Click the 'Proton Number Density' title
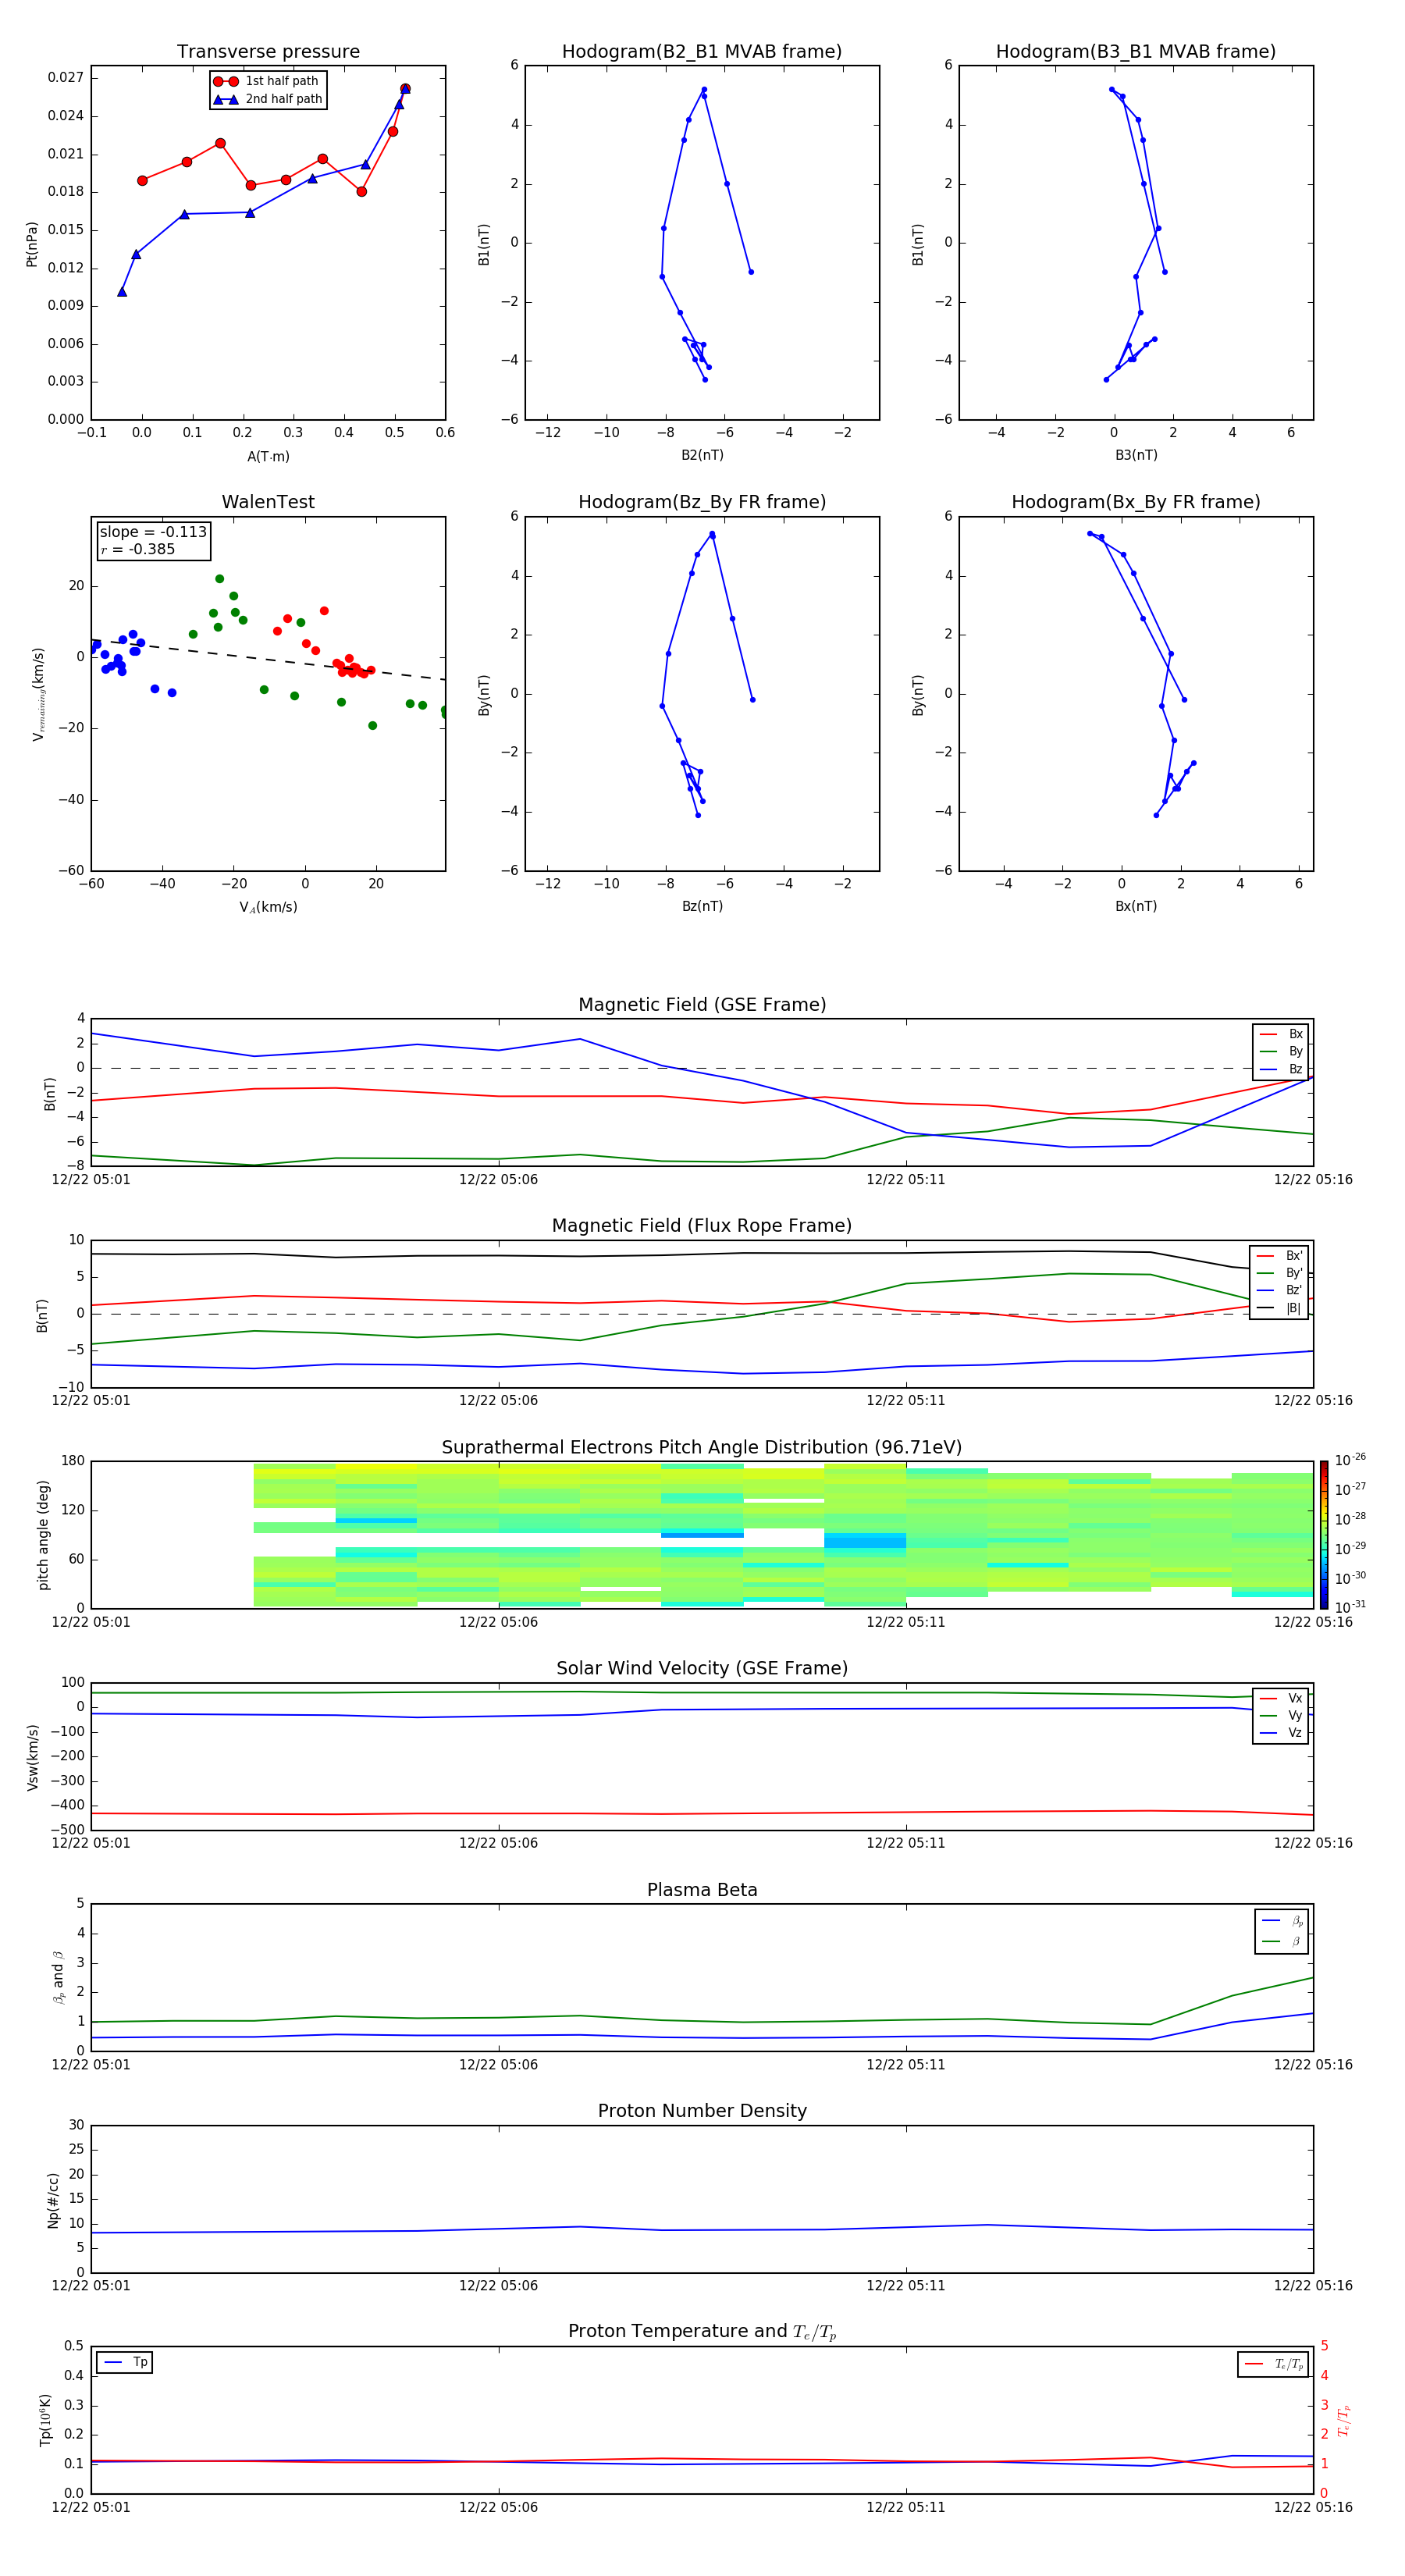Screen dimensions: 1405x2576 [x=702, y=2111]
